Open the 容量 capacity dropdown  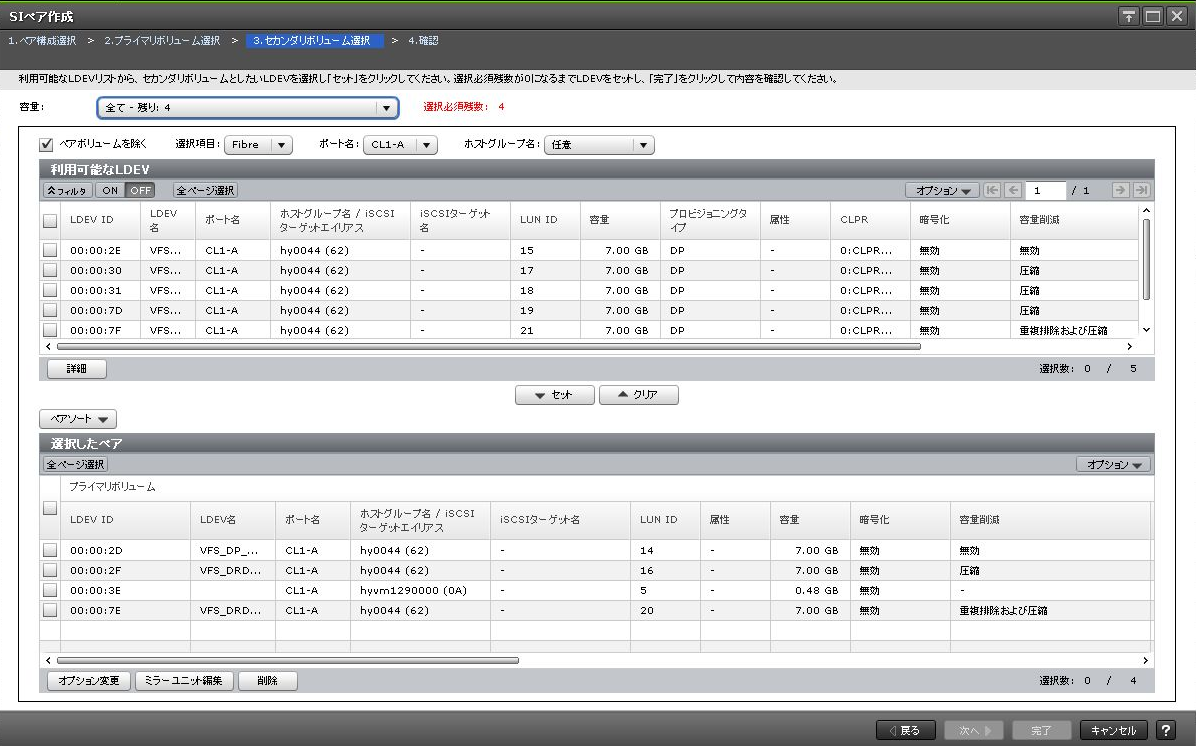[247, 108]
